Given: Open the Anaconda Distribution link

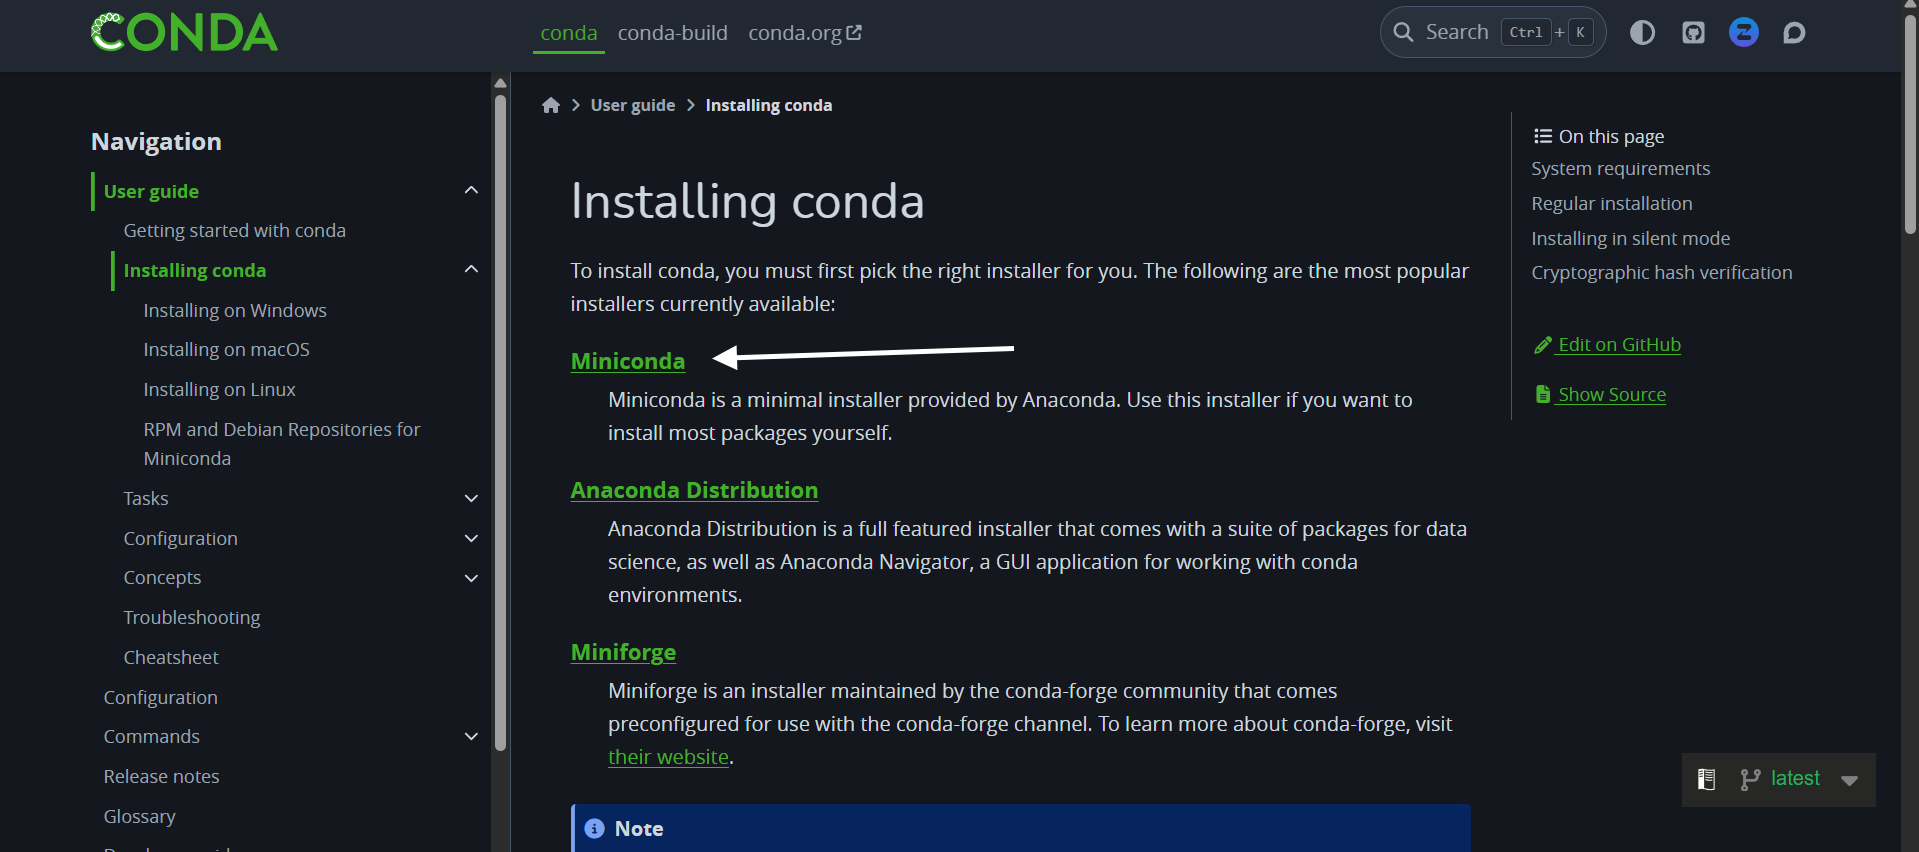Looking at the screenshot, I should click(x=694, y=490).
